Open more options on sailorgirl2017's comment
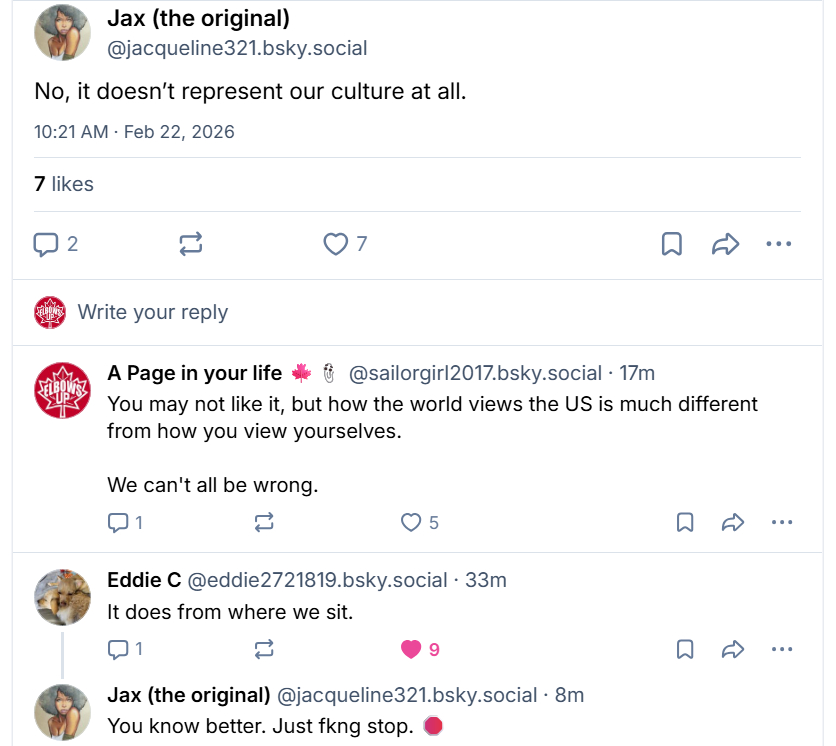Viewport: 836px width, 746px height. [782, 522]
